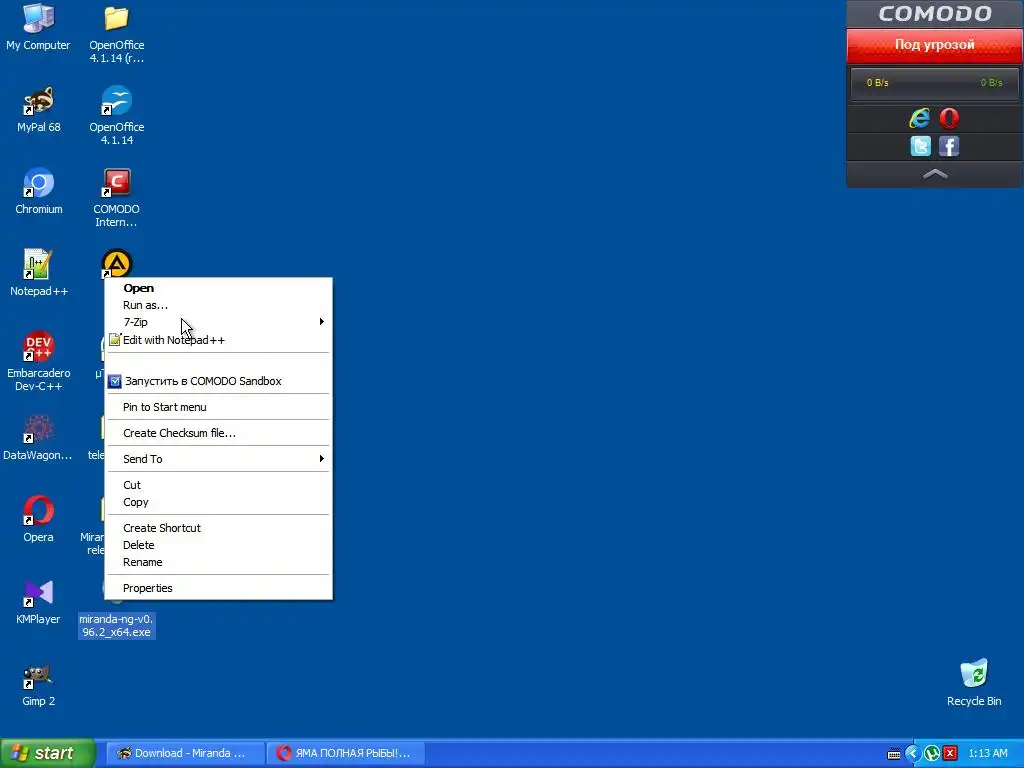Image resolution: width=1024 pixels, height=768 pixels.
Task: Choose Pin to Start menu
Action: [219, 407]
